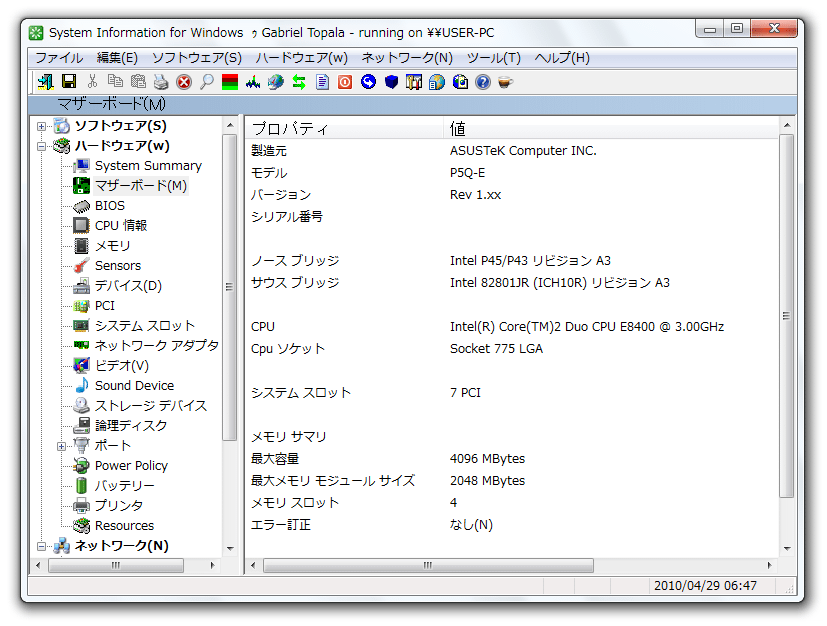The width and height of the screenshot is (827, 626).
Task: Select the プリンタ tree item
Action: coord(119,506)
